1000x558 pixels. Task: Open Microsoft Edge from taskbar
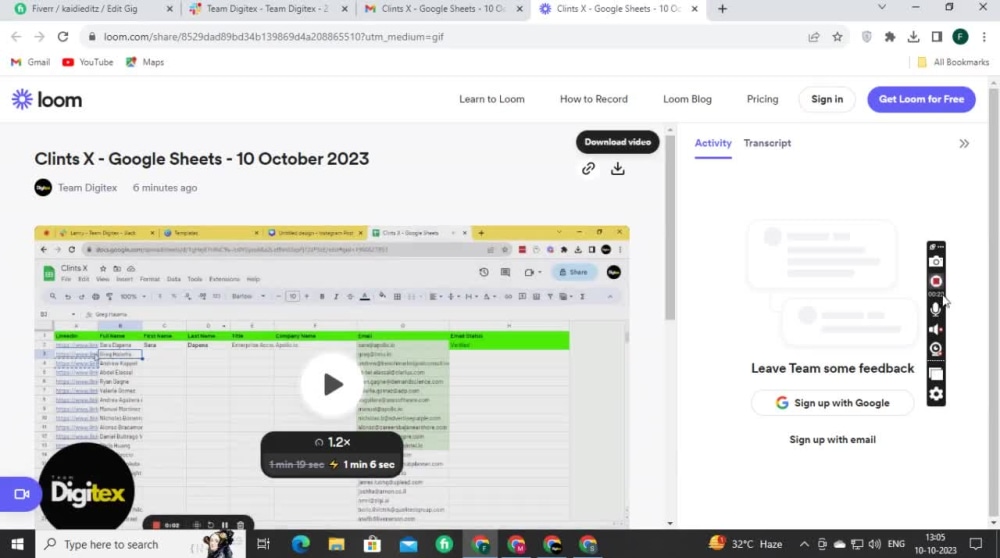click(x=300, y=544)
